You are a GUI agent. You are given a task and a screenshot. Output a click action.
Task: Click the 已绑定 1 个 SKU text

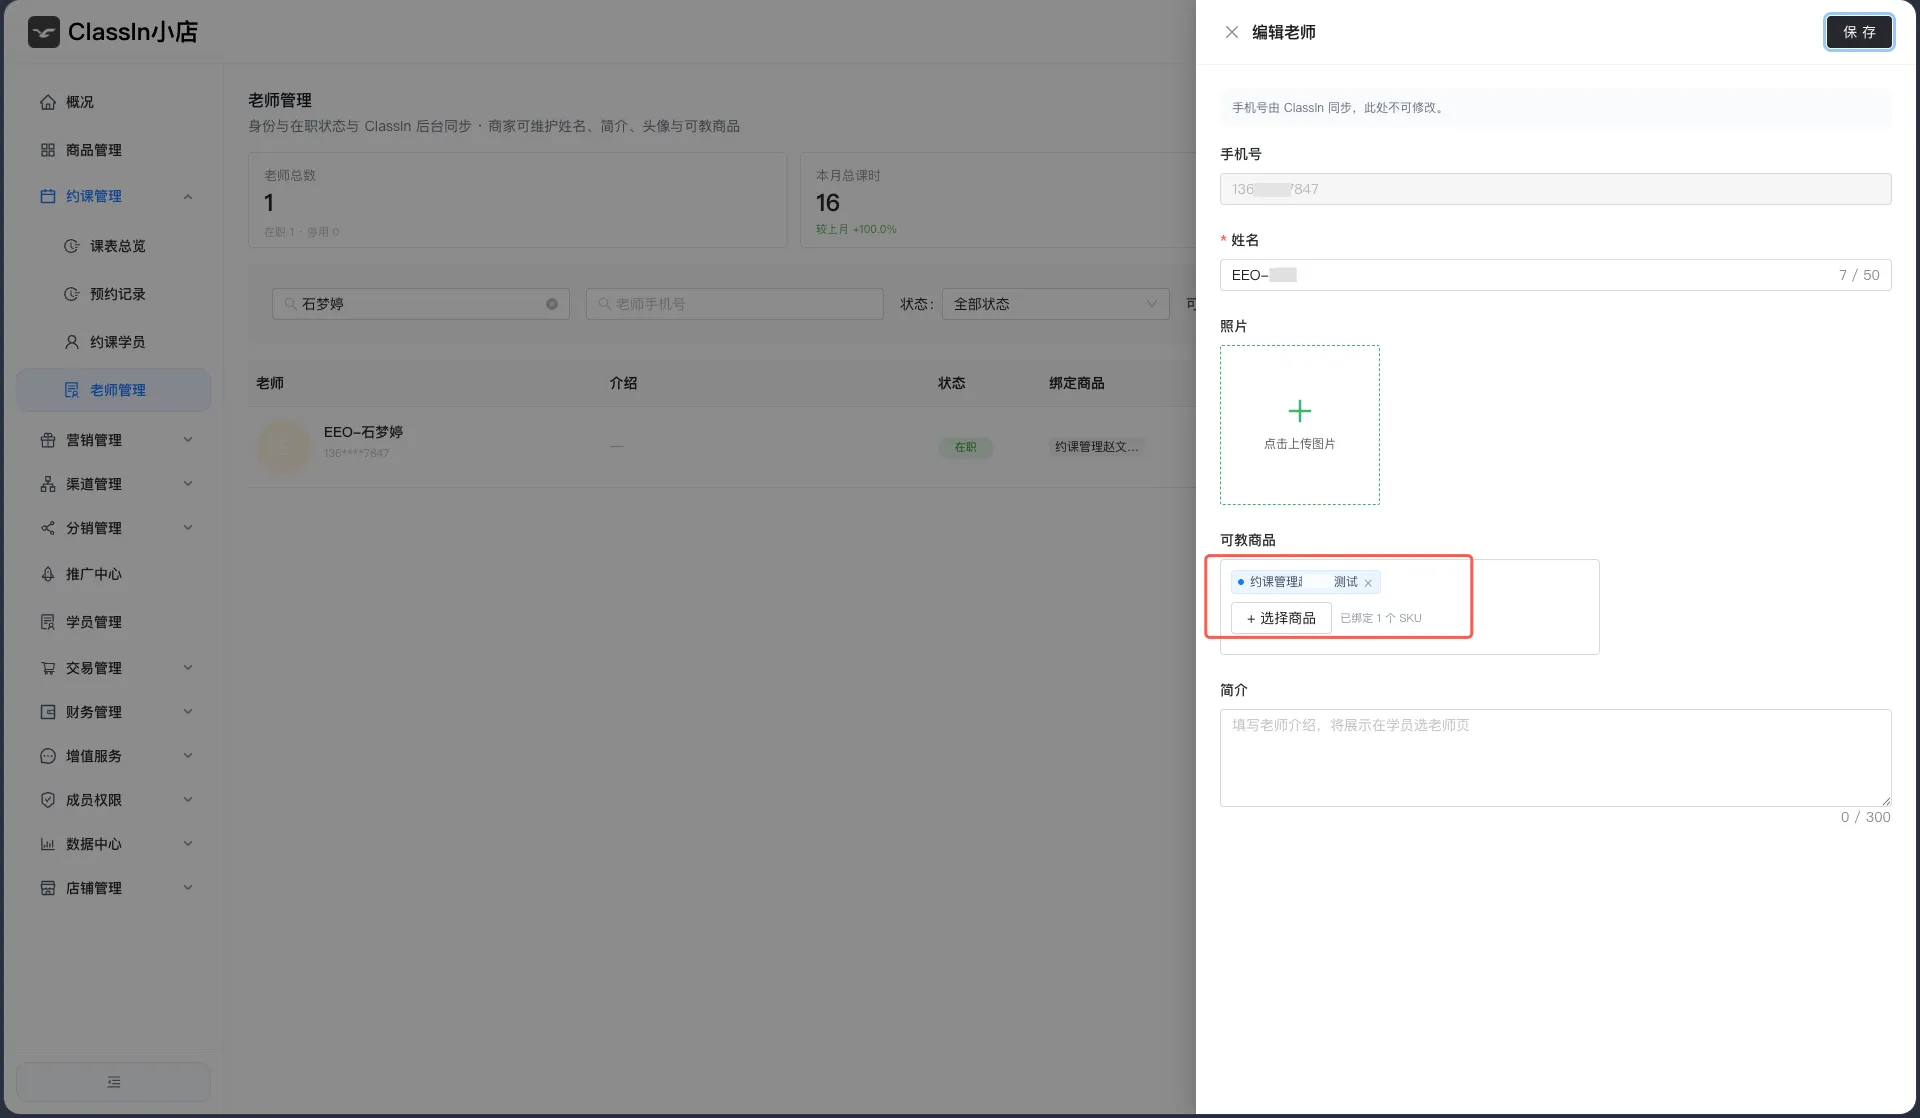pyautogui.click(x=1381, y=618)
